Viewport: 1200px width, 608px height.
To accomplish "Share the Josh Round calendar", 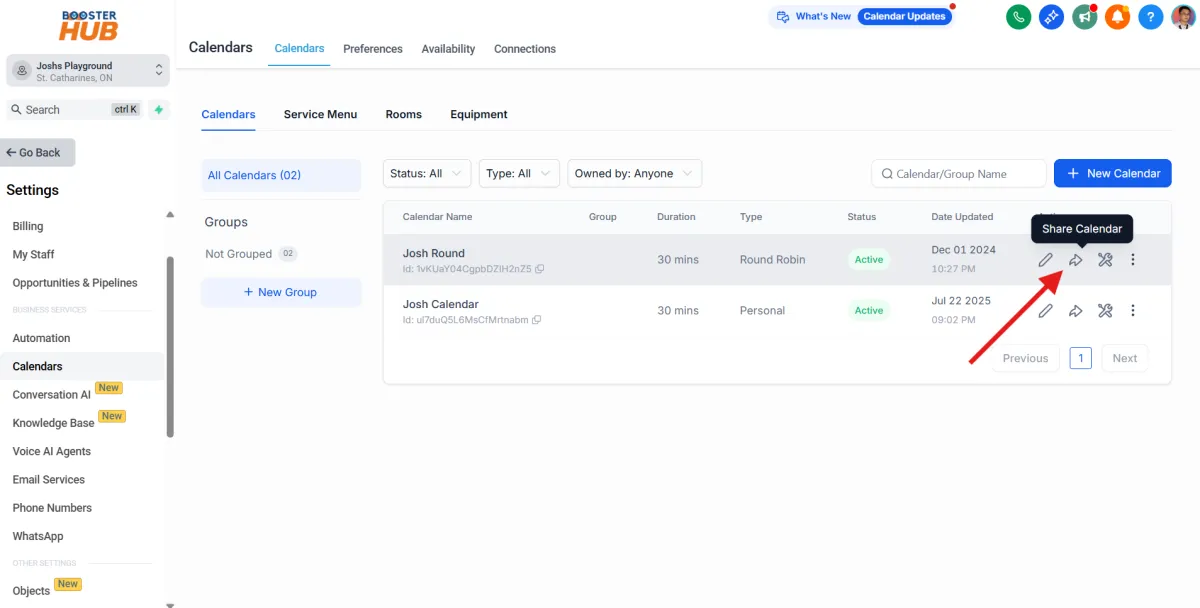I will pos(1075,259).
